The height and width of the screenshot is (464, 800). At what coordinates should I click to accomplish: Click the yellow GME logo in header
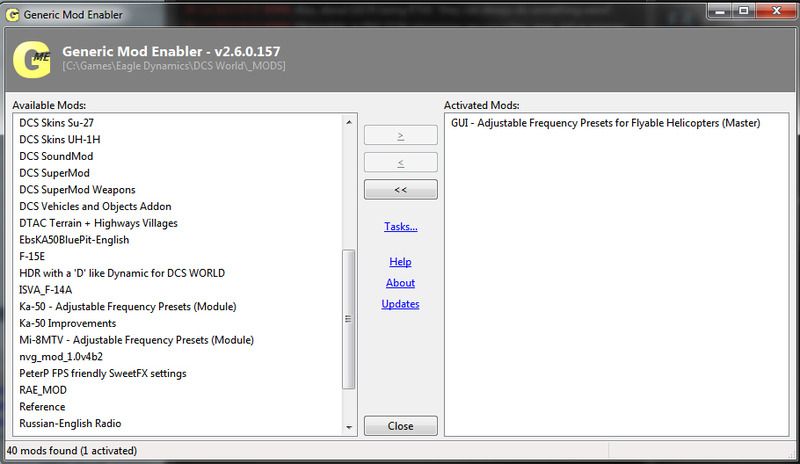click(31, 60)
